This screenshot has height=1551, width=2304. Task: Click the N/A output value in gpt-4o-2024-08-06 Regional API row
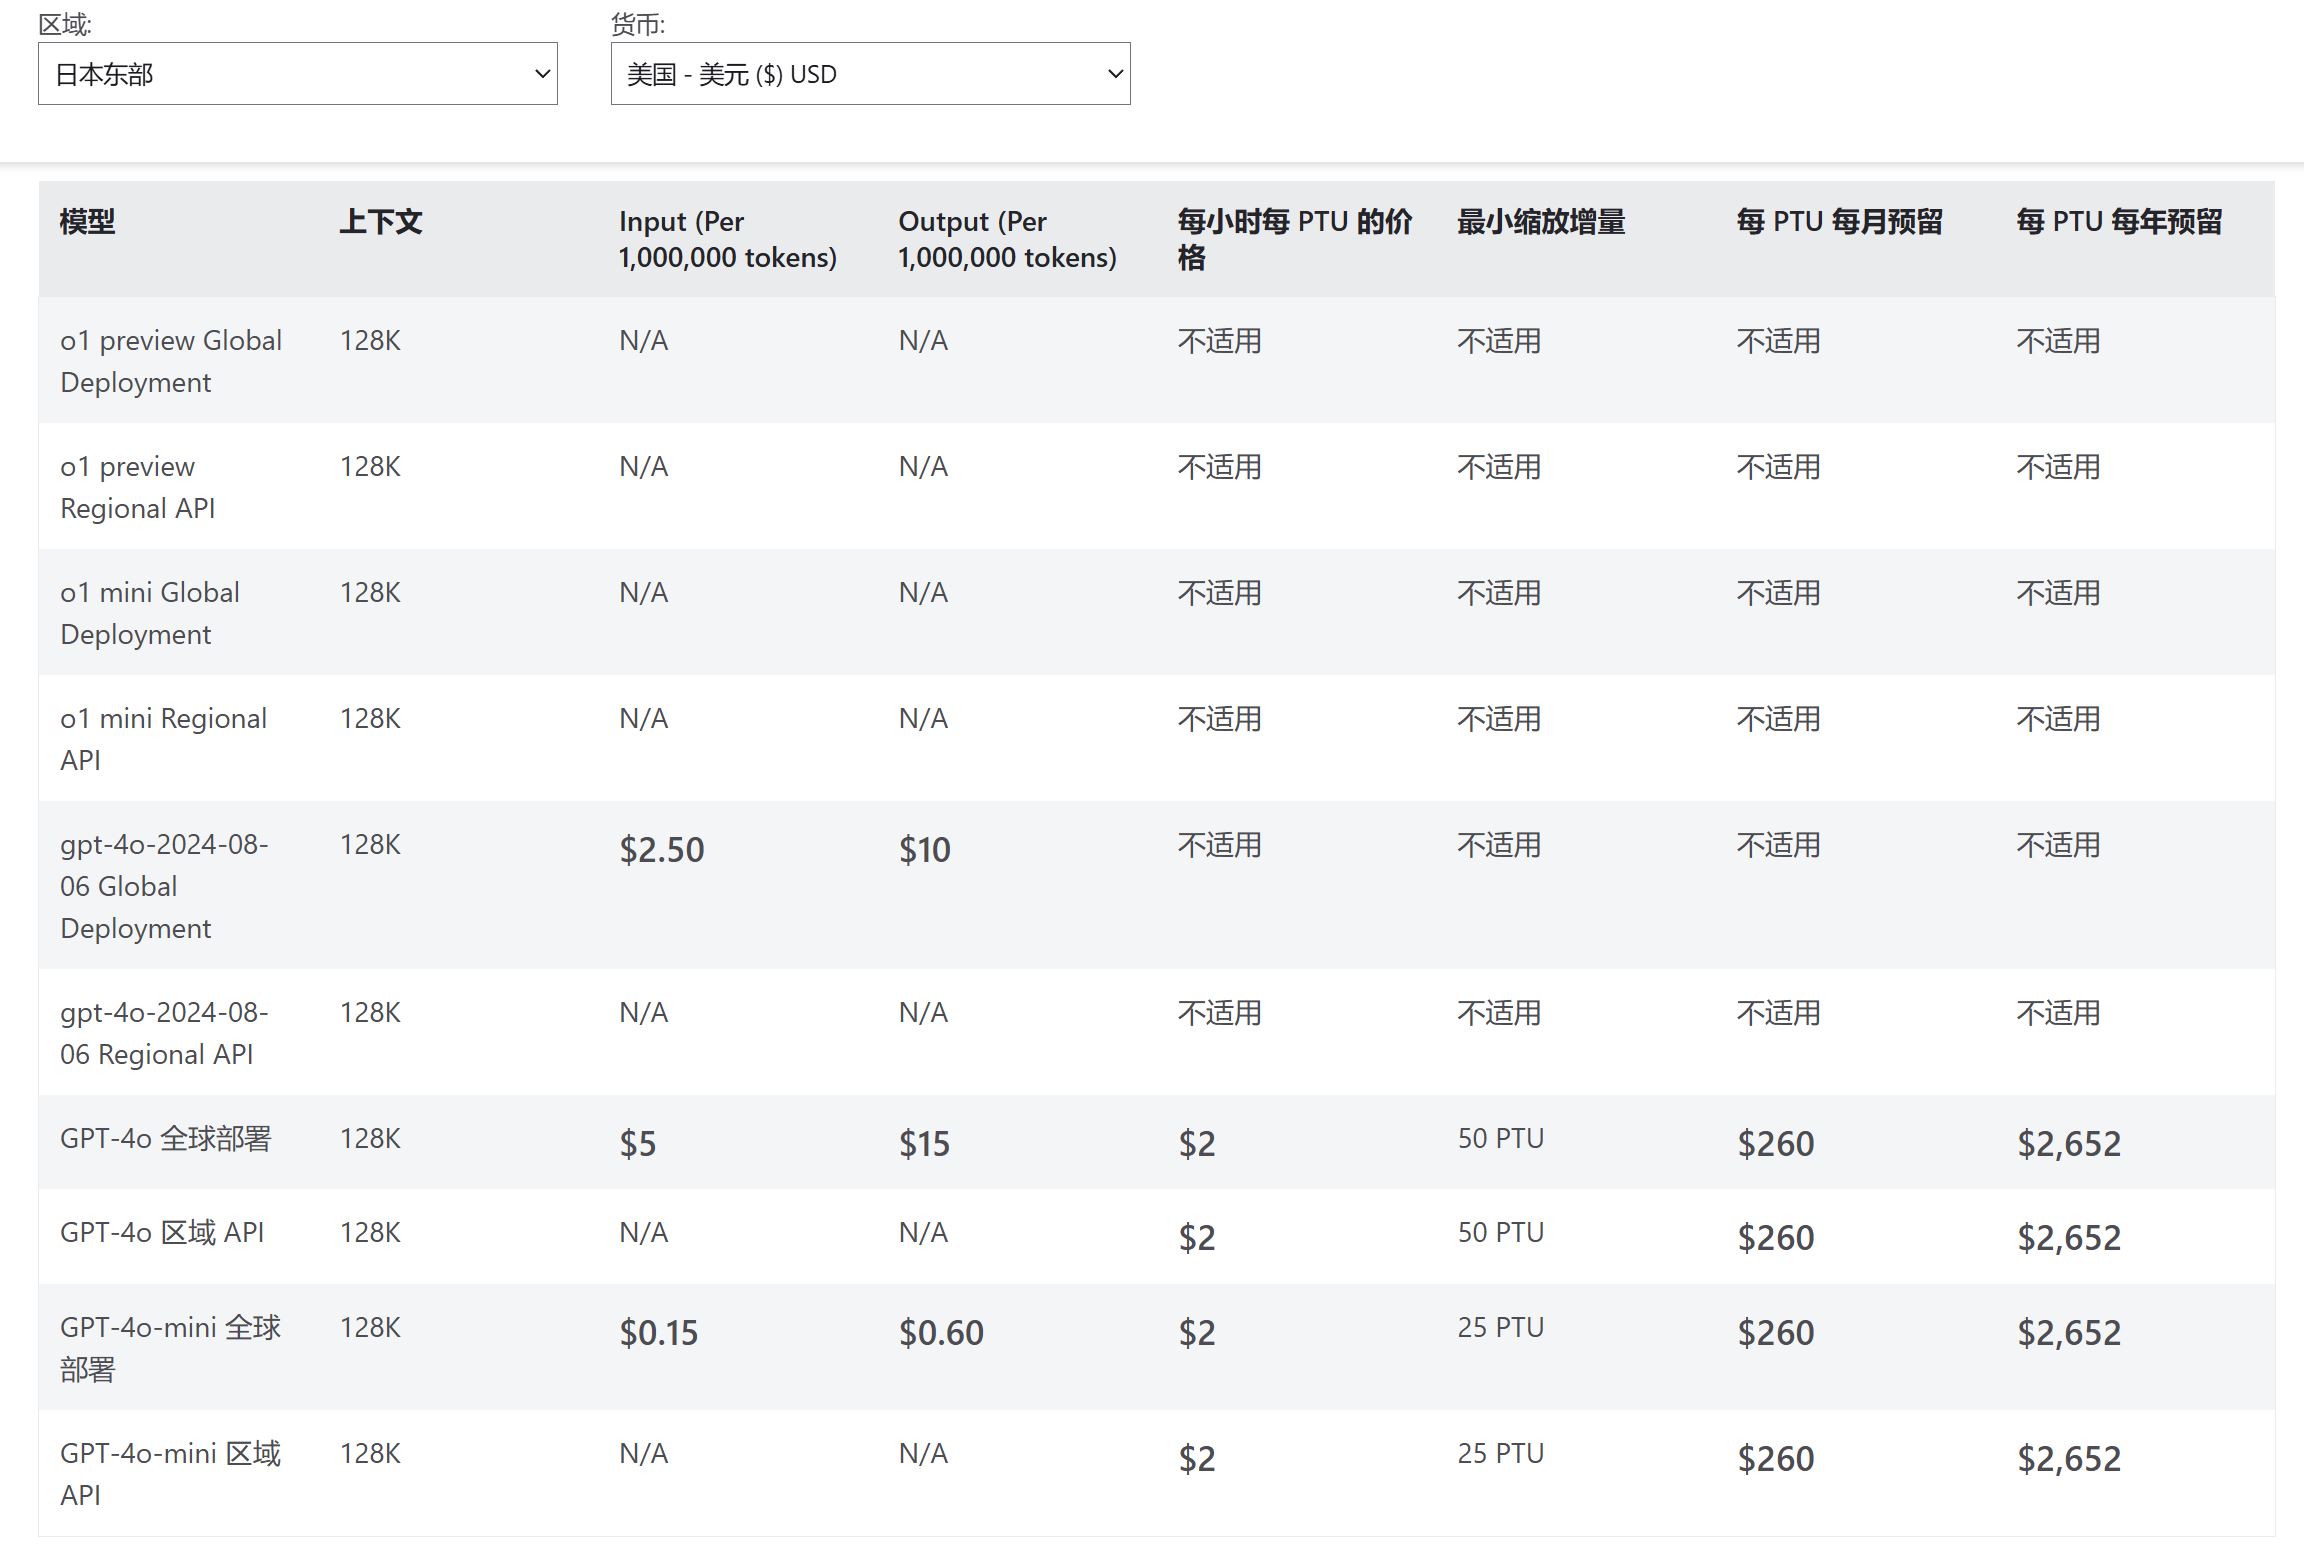pyautogui.click(x=923, y=1013)
